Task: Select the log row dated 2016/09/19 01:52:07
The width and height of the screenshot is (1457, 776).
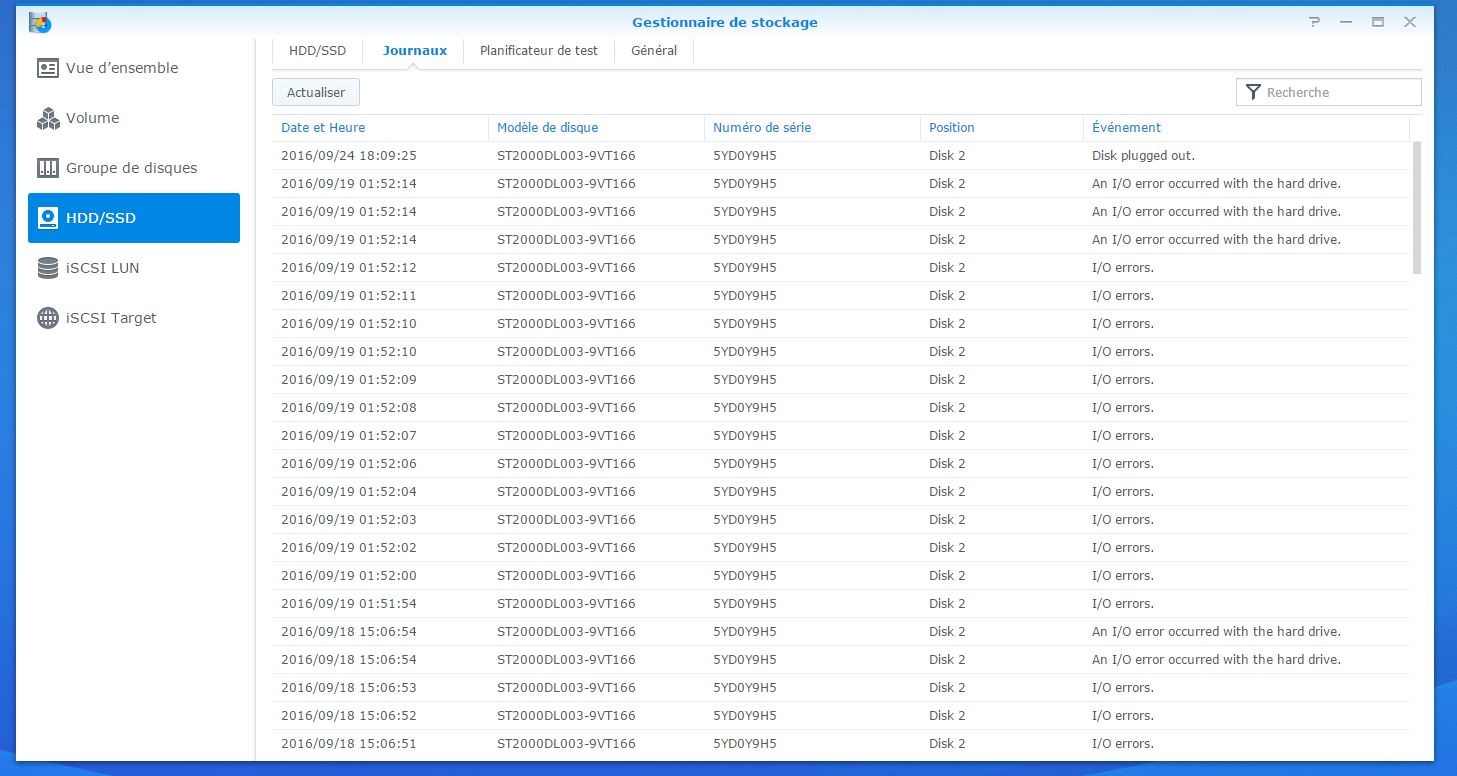Action: (x=841, y=436)
